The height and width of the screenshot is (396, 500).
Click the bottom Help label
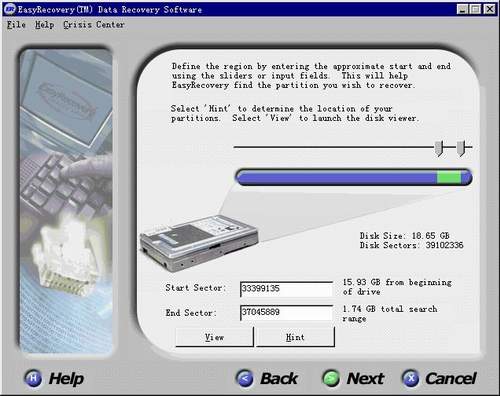pyautogui.click(x=66, y=379)
